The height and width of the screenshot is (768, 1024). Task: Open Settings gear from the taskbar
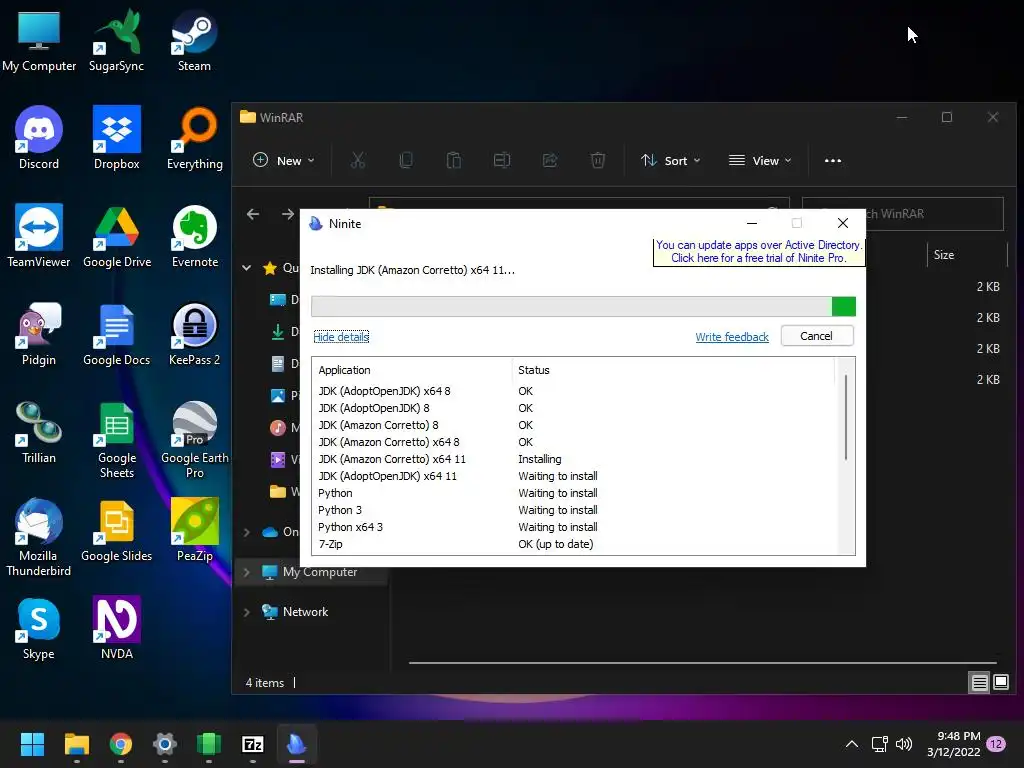(165, 744)
